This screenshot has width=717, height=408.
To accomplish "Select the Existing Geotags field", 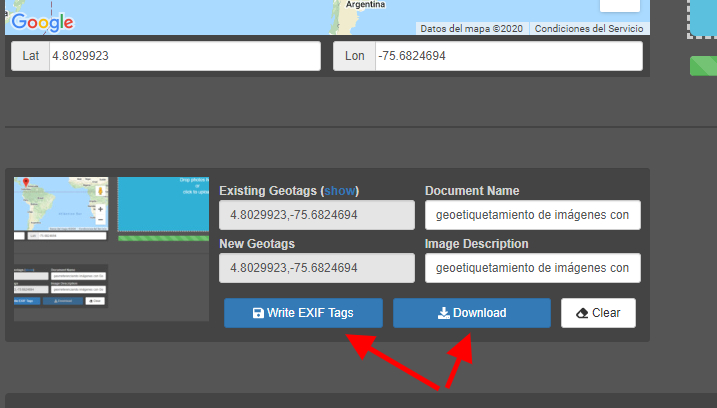I will (317, 215).
